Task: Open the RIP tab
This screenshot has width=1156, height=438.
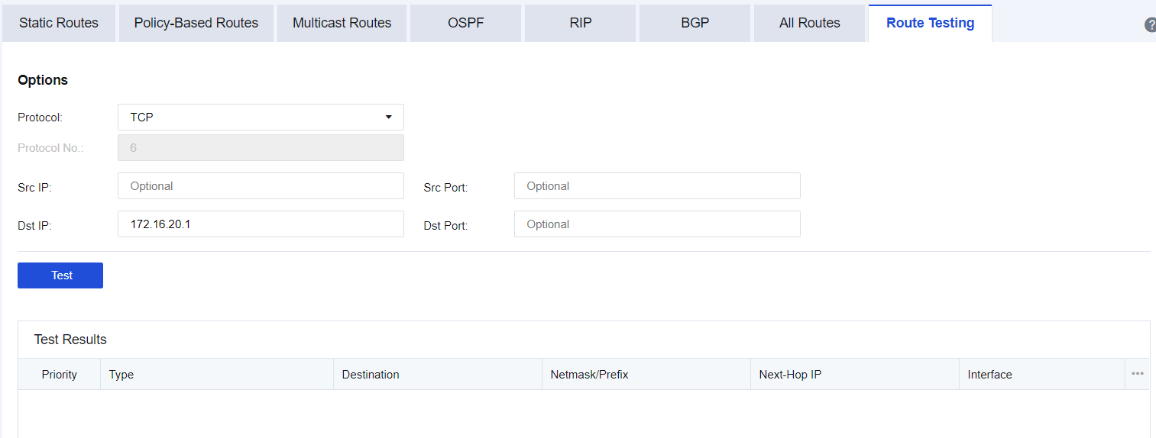Action: pos(580,23)
